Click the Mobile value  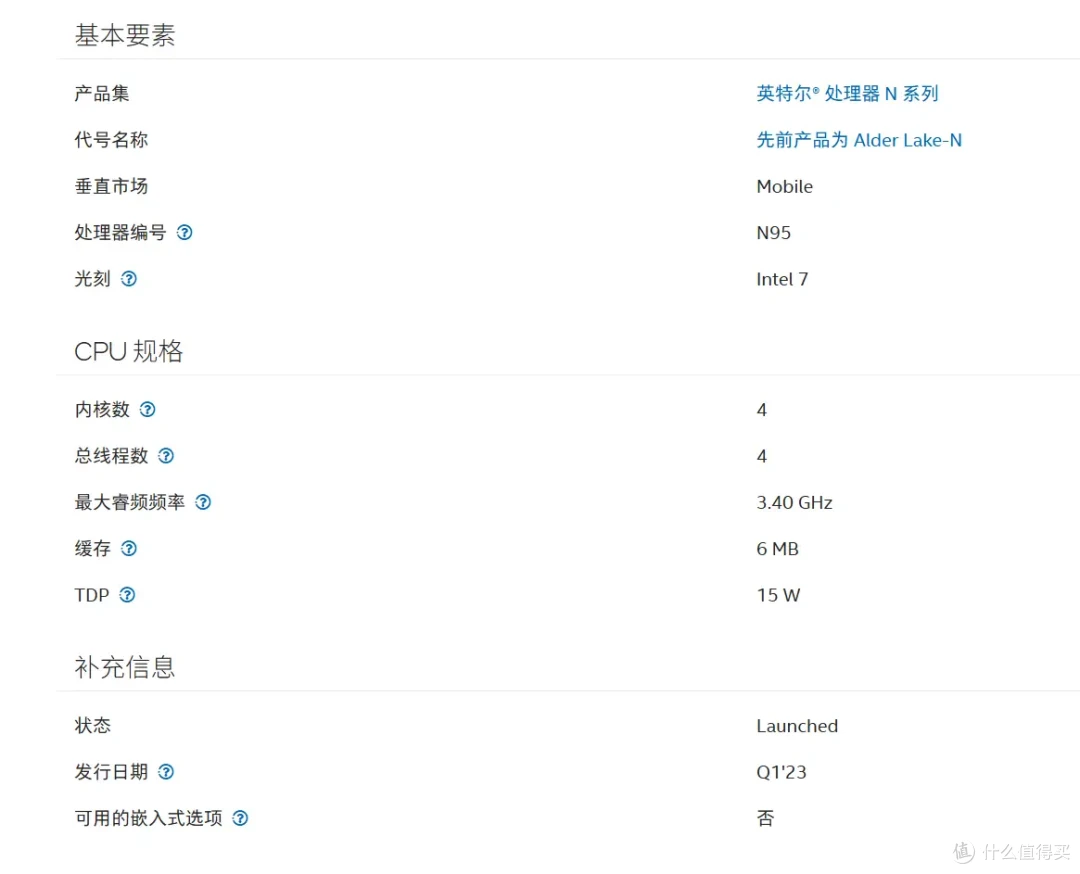785,187
